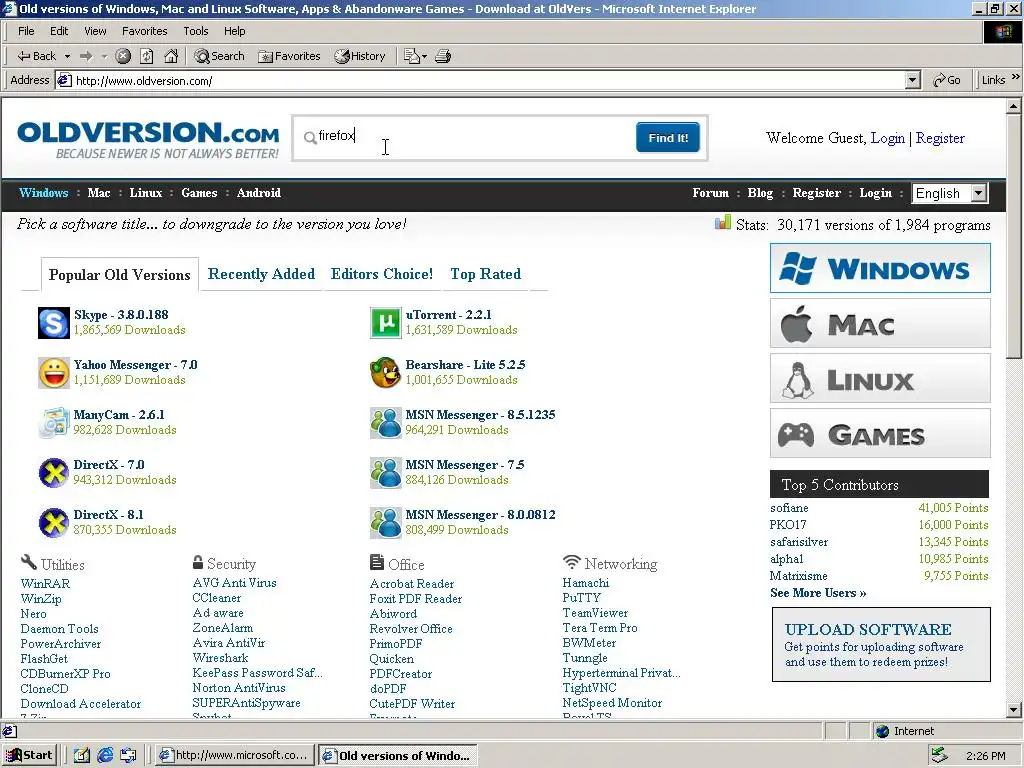This screenshot has height=768, width=1024.
Task: Select the Popular Old Versions tab
Action: [120, 275]
